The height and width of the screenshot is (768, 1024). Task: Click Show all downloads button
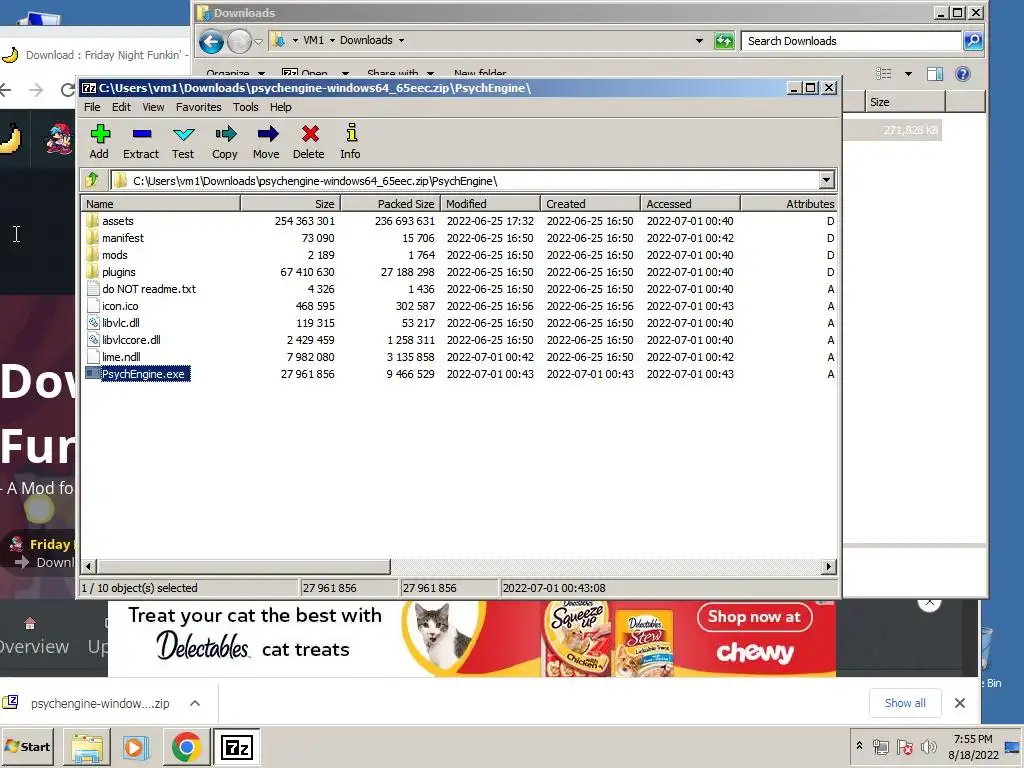(x=904, y=703)
